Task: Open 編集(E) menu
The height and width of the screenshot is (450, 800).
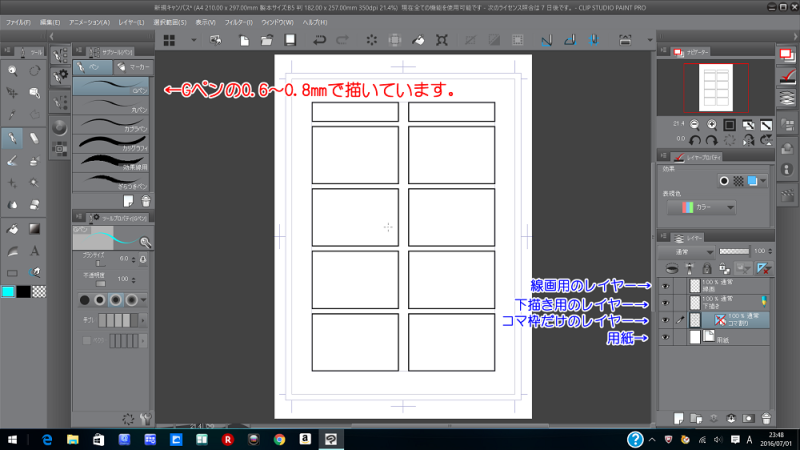Action: tap(50, 22)
